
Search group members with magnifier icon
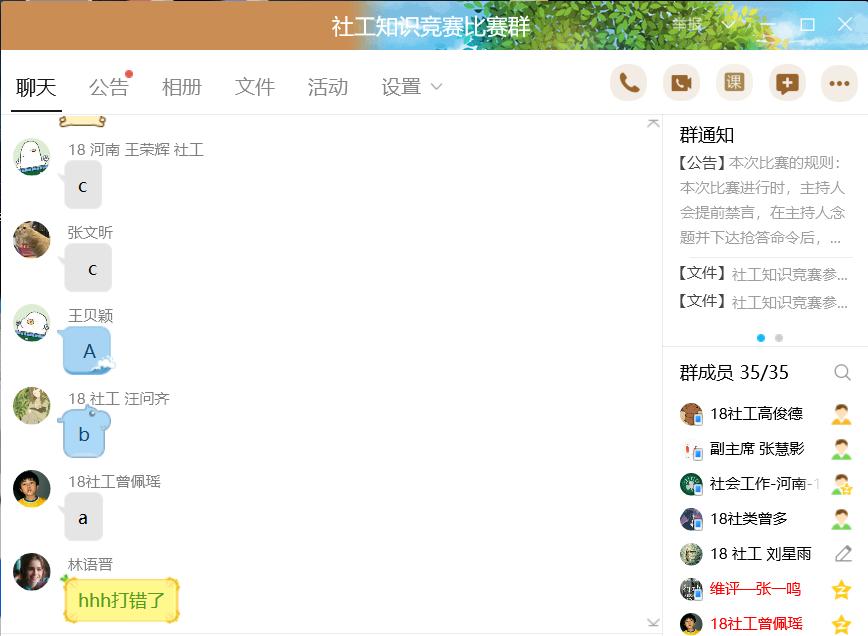842,373
